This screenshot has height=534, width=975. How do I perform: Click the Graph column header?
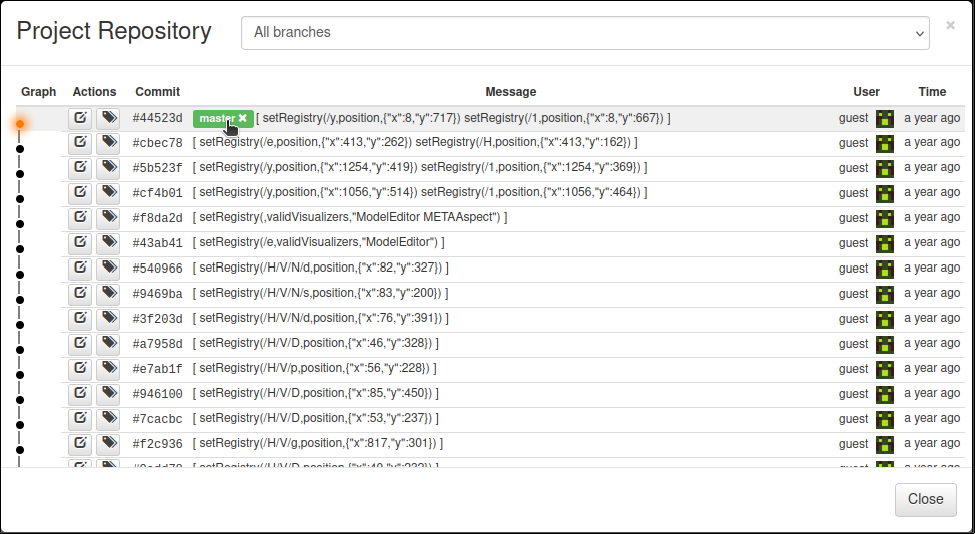coord(39,91)
